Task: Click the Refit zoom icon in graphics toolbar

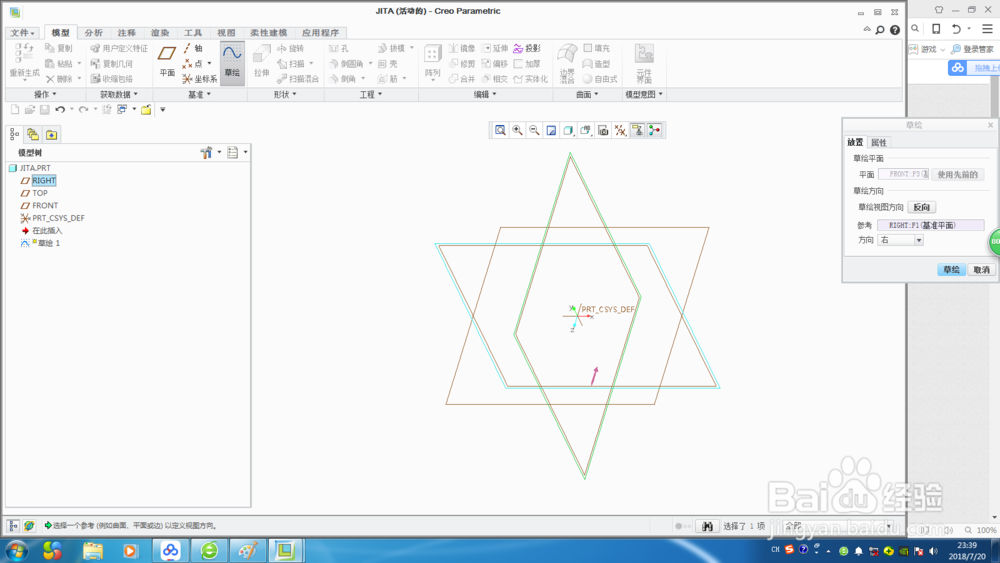Action: click(501, 131)
